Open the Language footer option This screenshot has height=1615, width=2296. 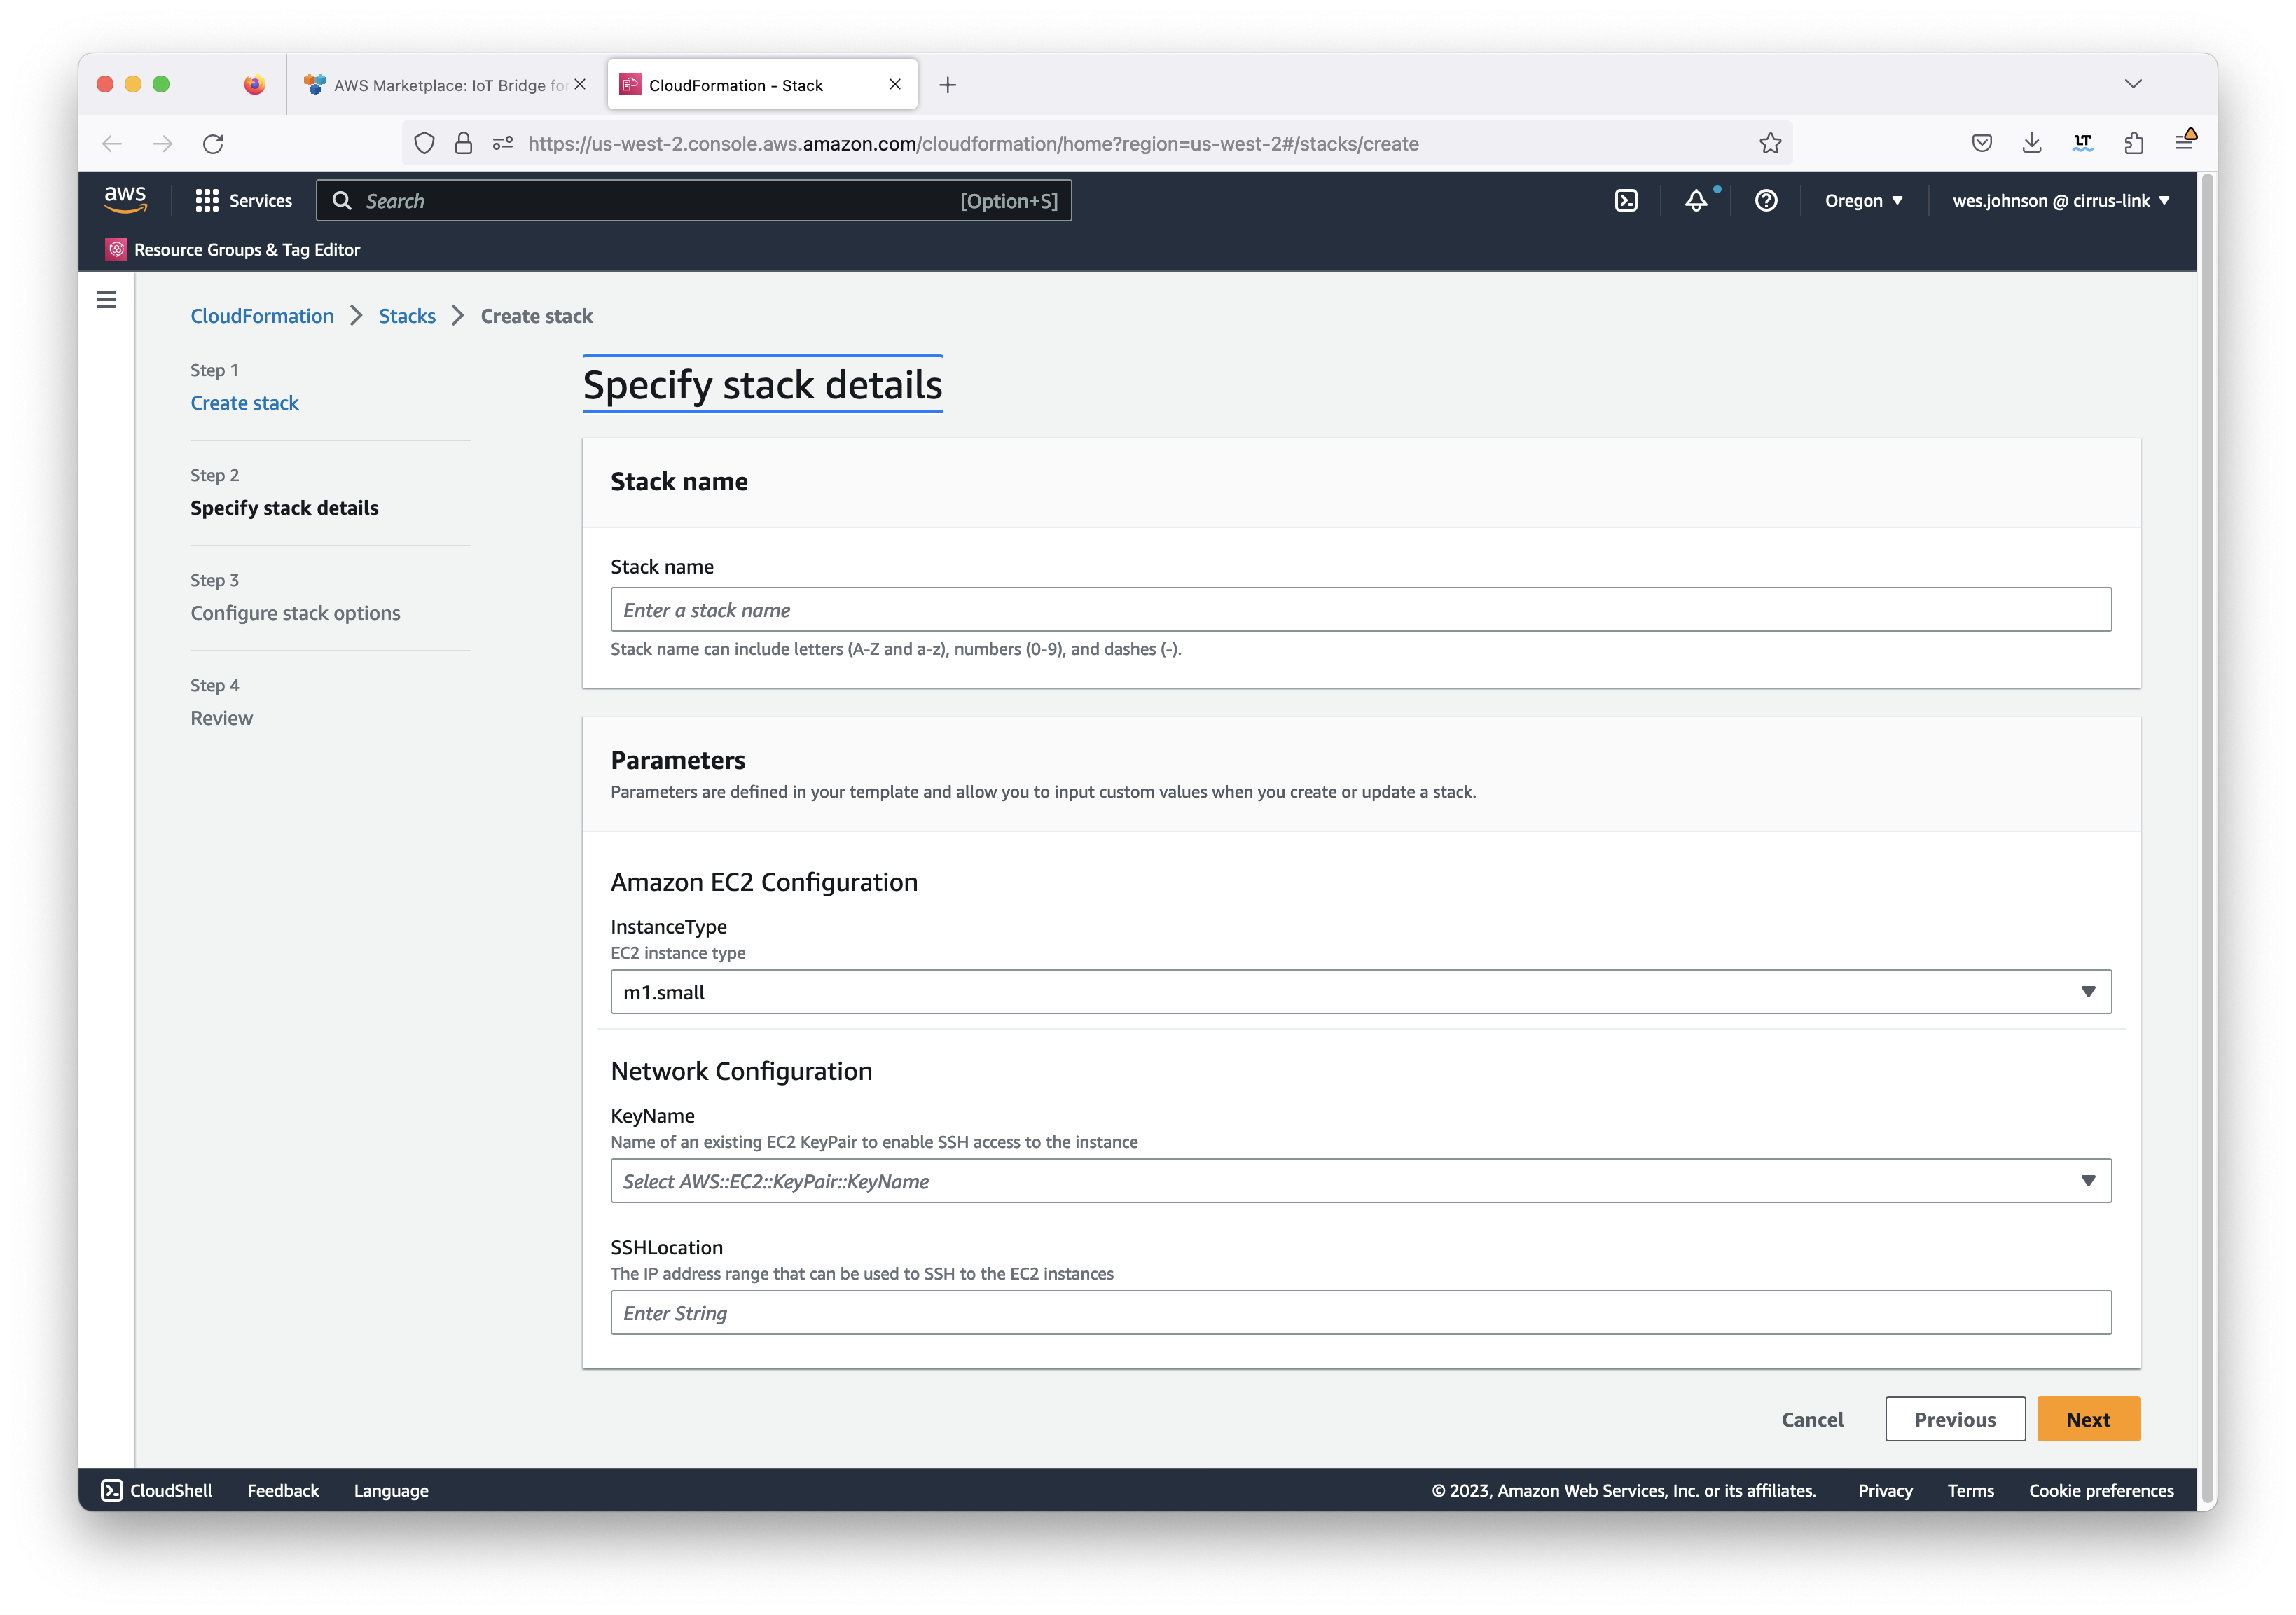(391, 1490)
